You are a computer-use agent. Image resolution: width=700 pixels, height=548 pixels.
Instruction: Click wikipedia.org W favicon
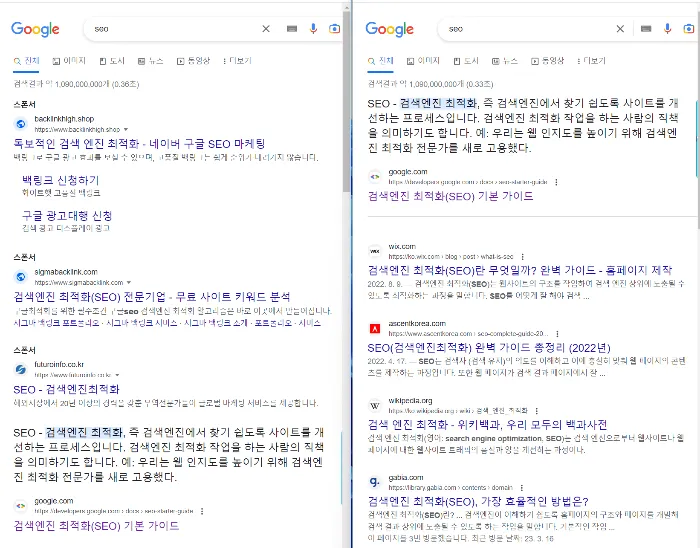[x=375, y=406]
